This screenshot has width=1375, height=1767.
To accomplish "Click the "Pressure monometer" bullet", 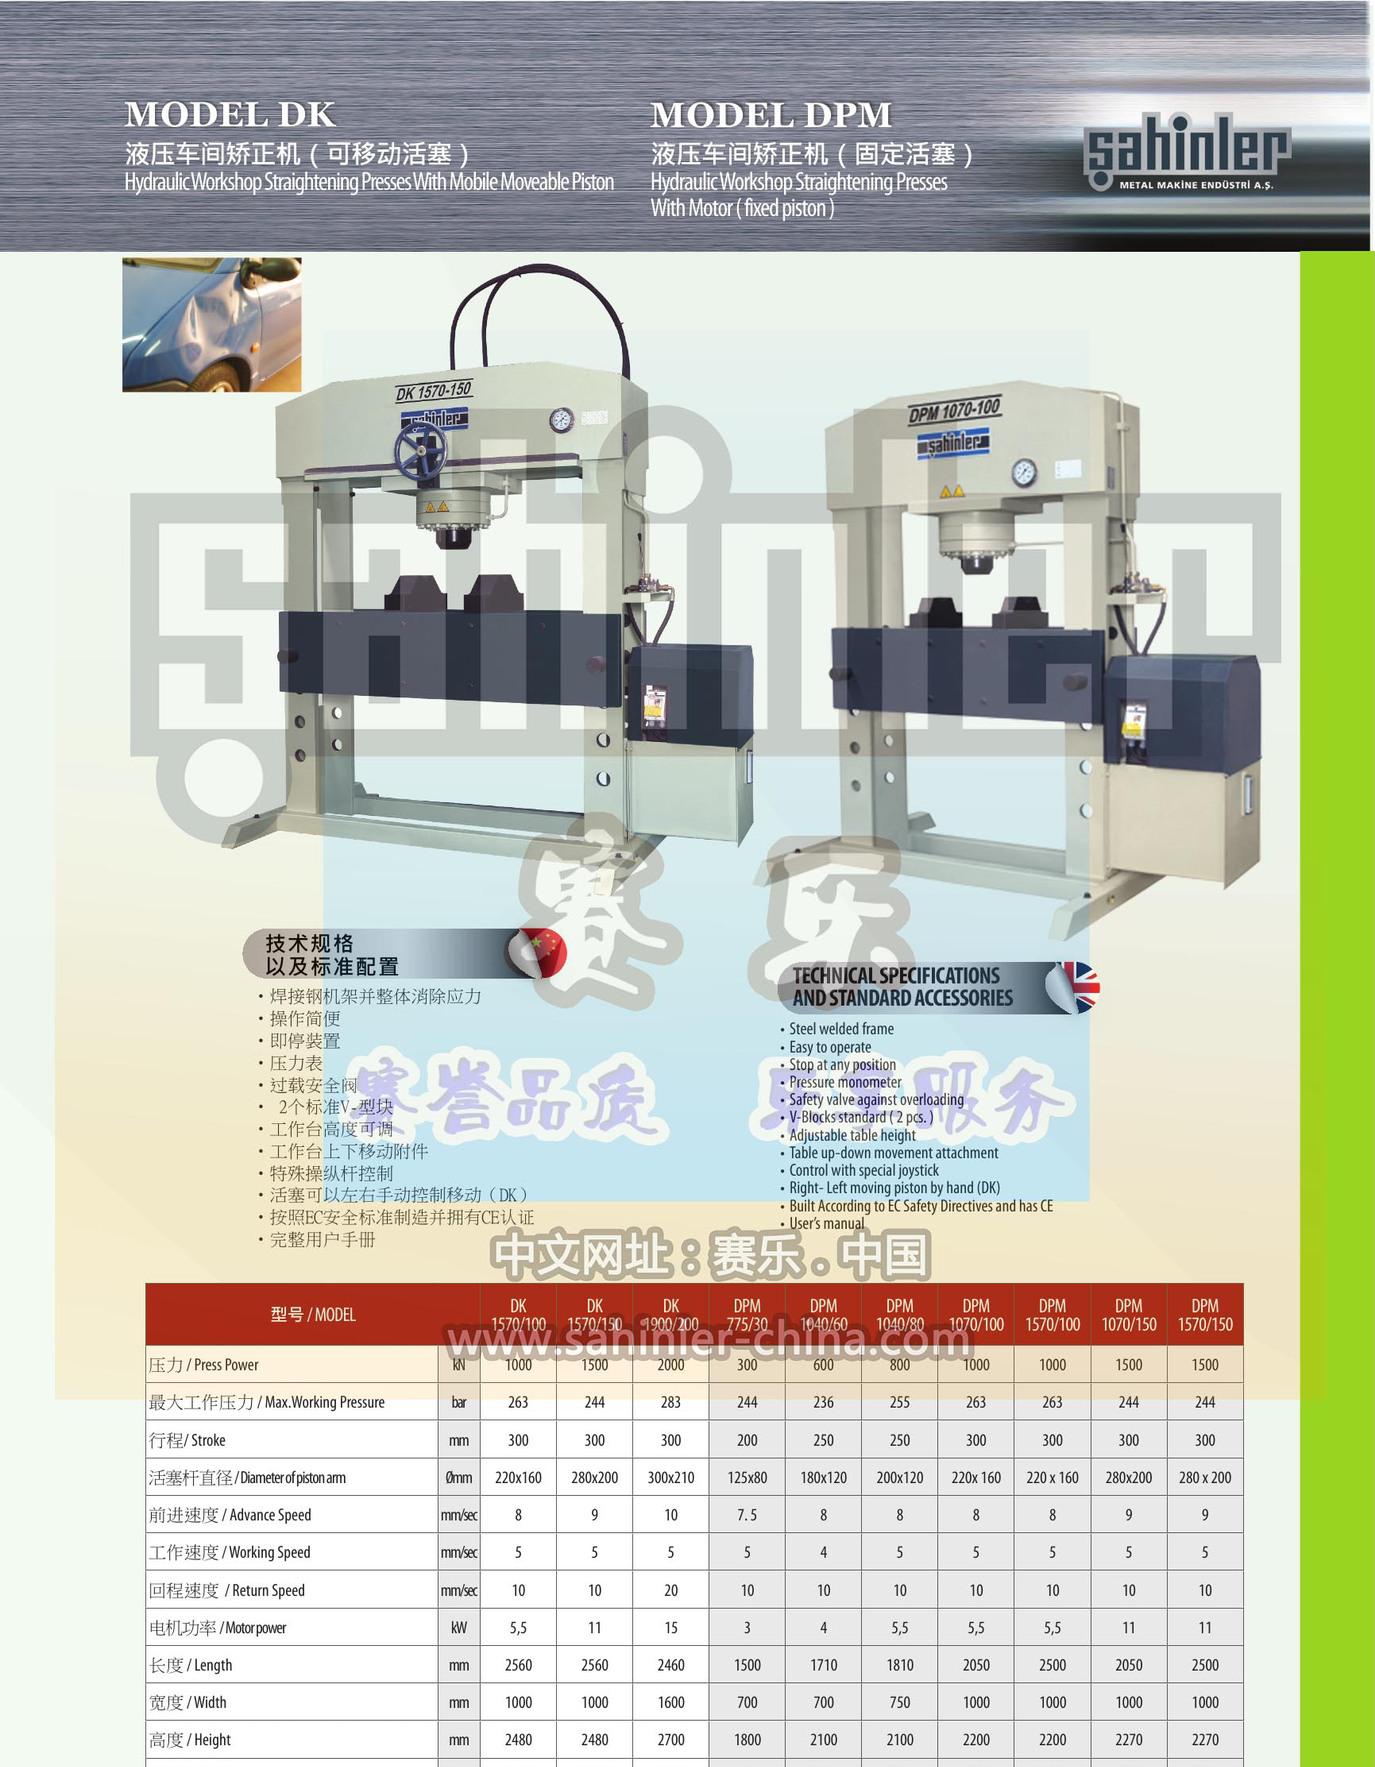I will 845,1081.
